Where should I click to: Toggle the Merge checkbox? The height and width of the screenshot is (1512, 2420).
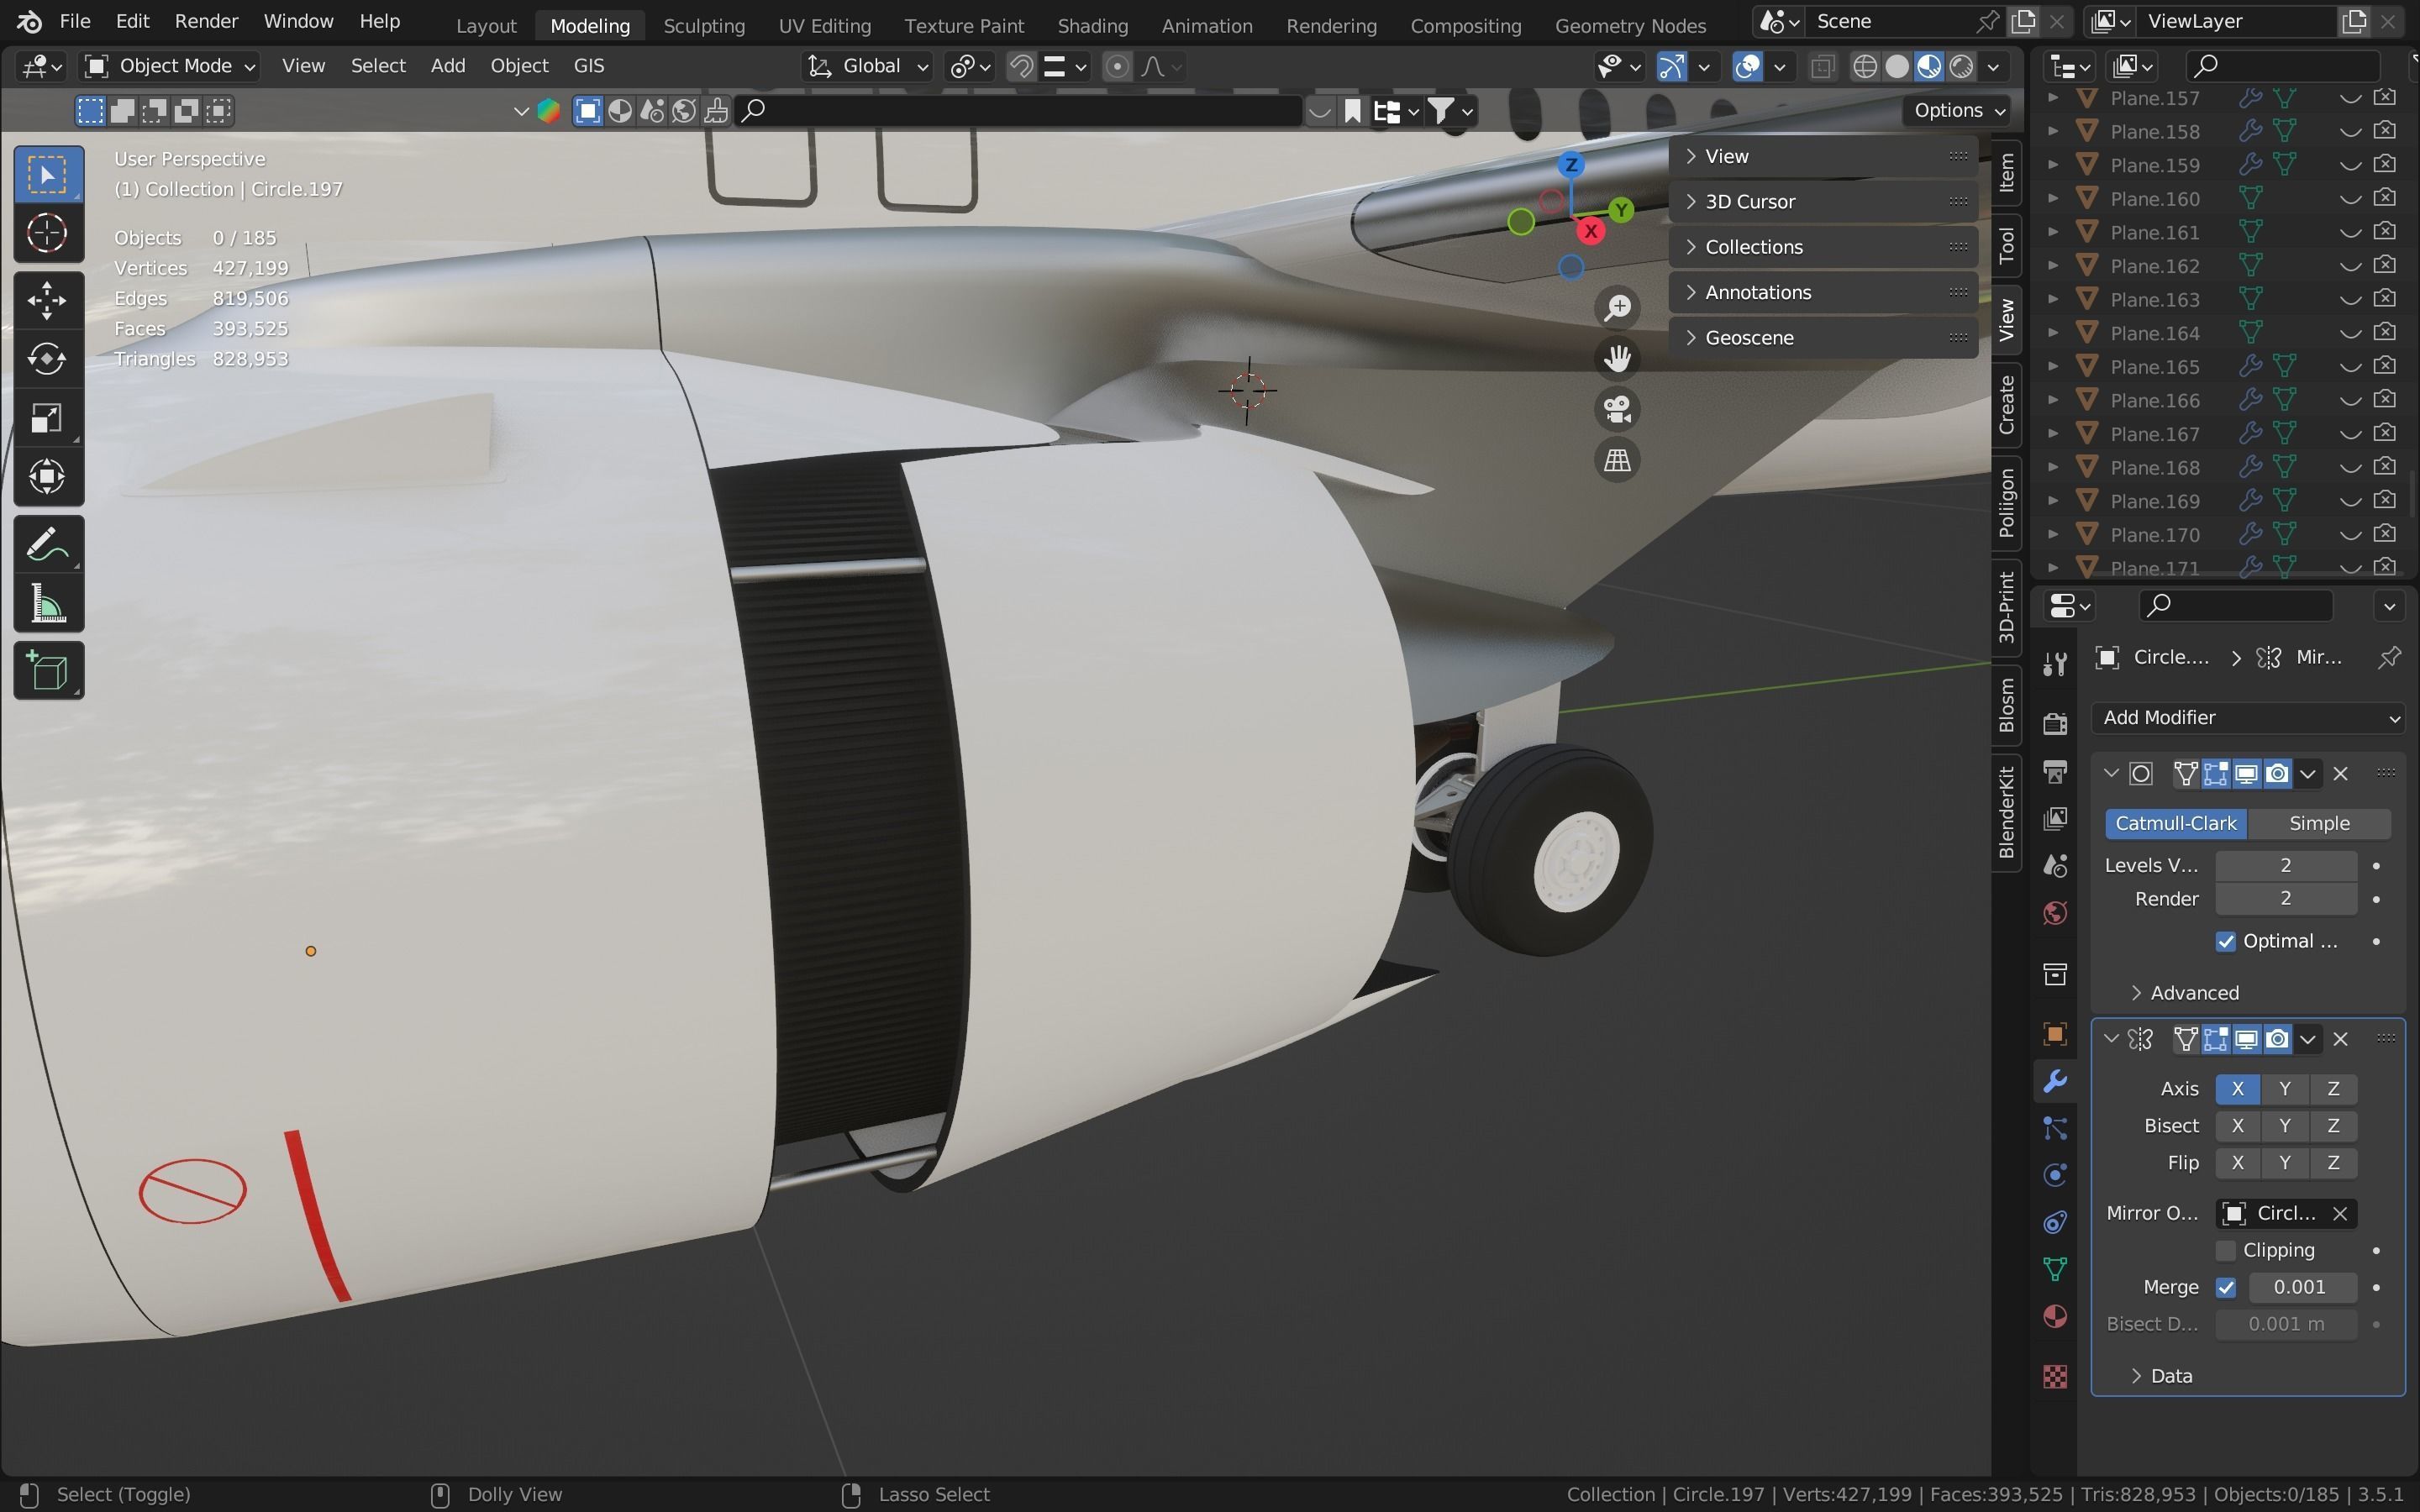click(x=2226, y=1287)
